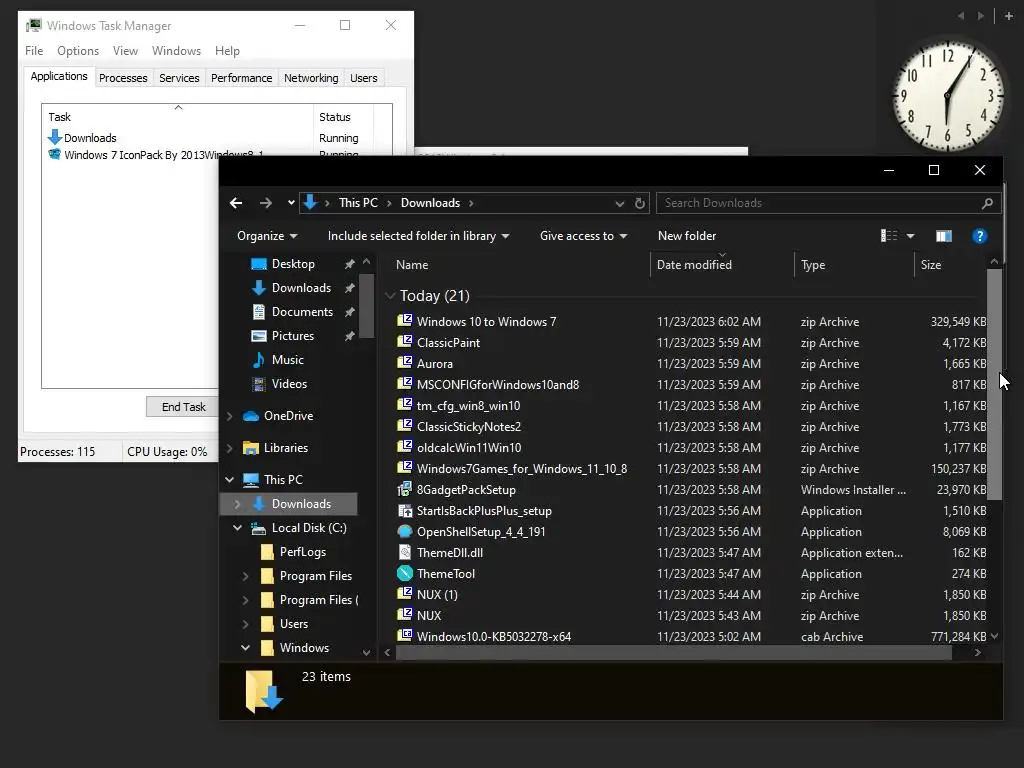This screenshot has height=768, width=1024.
Task: Select Videos in the navigation pane
Action: click(x=289, y=384)
